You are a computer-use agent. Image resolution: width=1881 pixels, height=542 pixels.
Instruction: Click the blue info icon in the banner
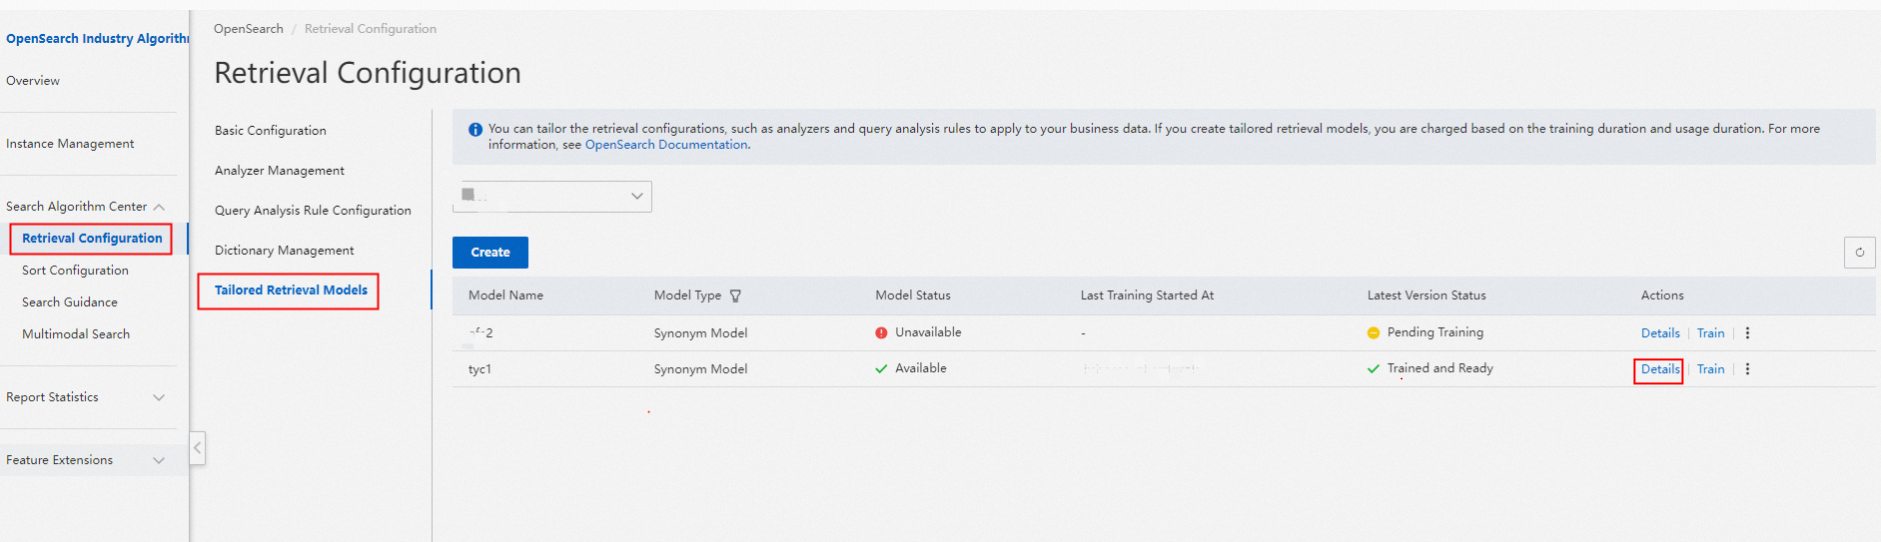tap(476, 130)
